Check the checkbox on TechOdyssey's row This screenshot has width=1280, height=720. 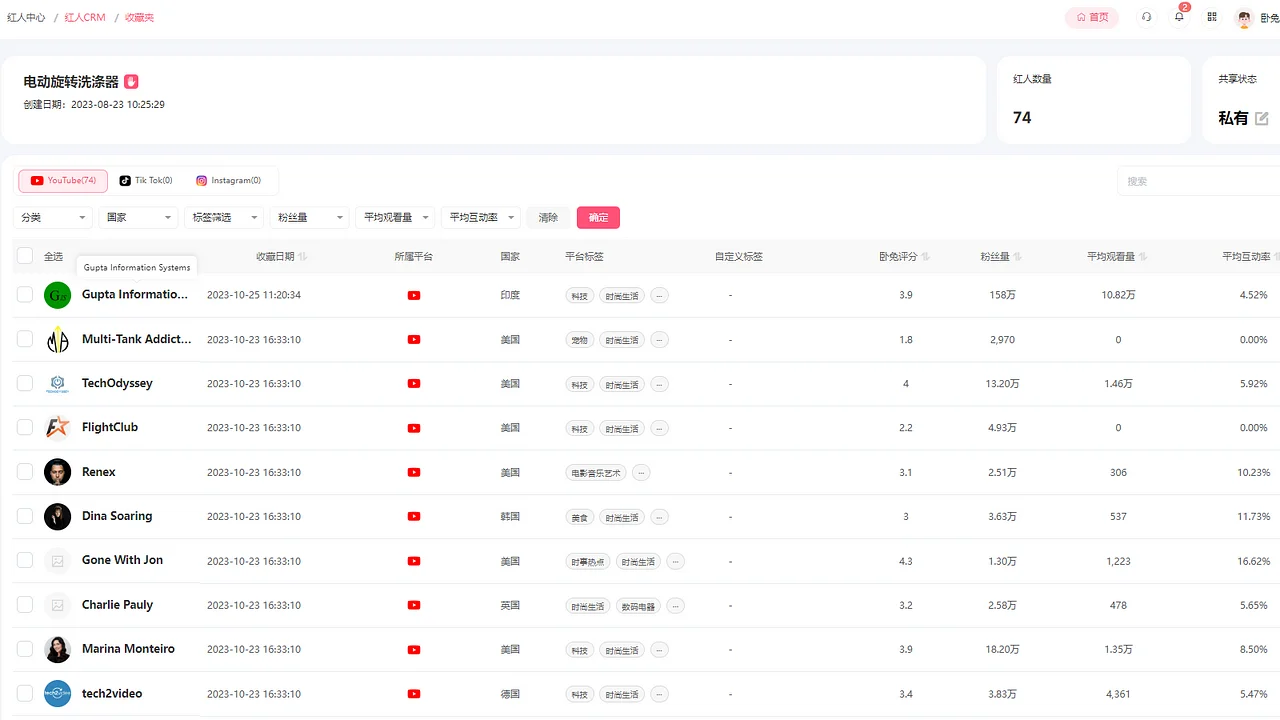pos(25,383)
